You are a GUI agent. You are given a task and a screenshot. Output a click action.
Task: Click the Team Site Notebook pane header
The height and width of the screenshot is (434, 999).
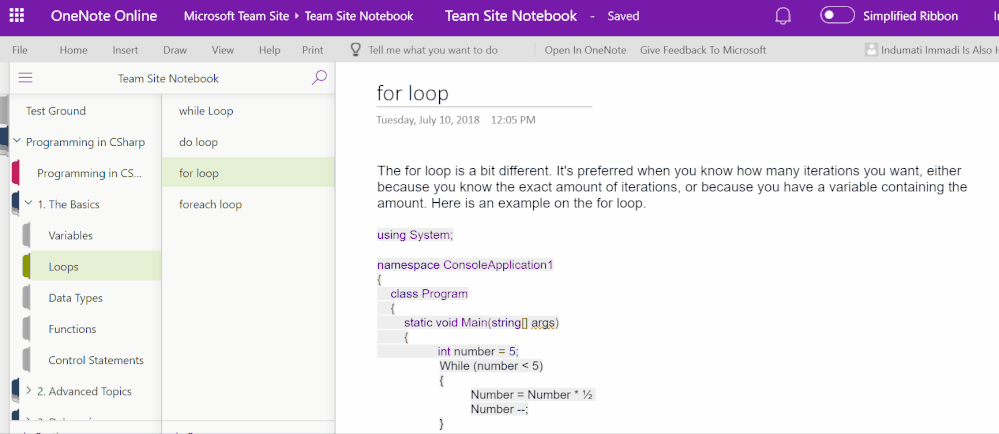pyautogui.click(x=168, y=78)
